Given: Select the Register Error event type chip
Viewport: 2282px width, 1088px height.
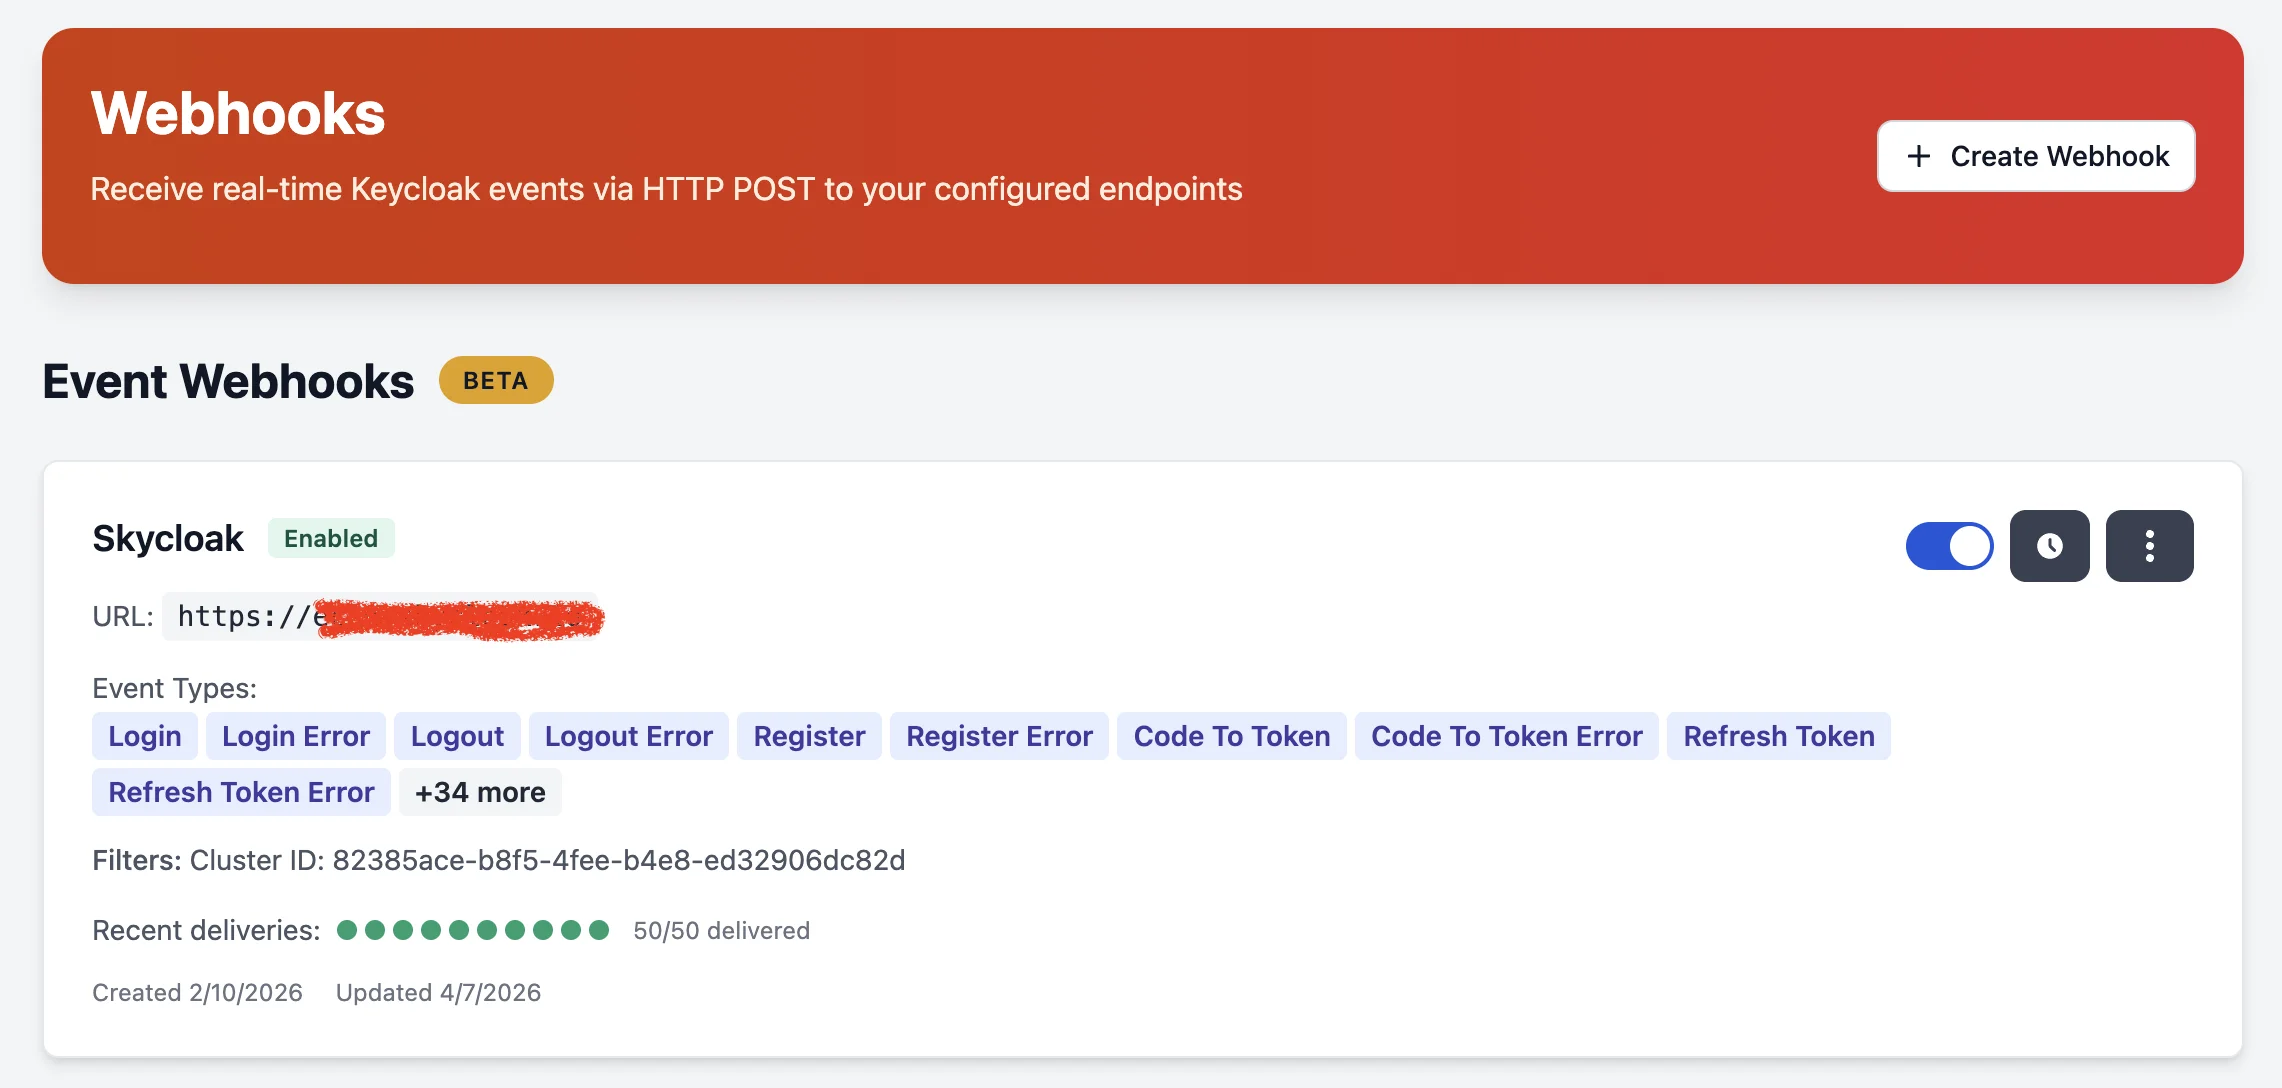Looking at the screenshot, I should pos(998,736).
